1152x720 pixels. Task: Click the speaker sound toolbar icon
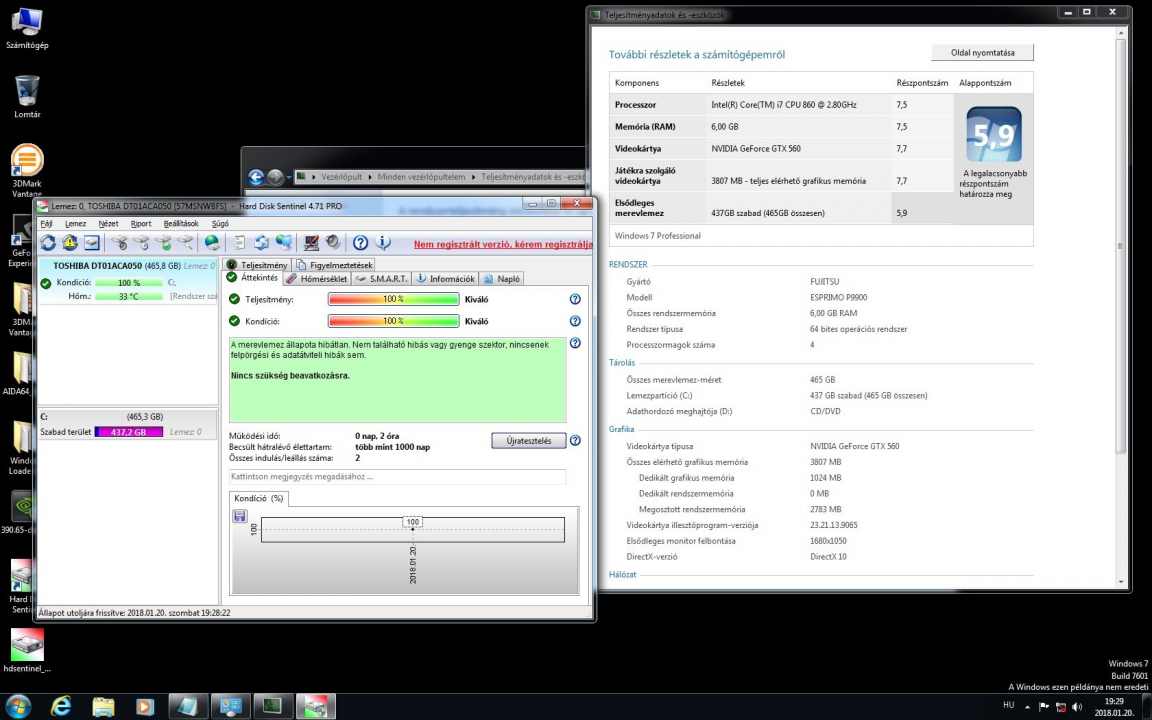333,242
